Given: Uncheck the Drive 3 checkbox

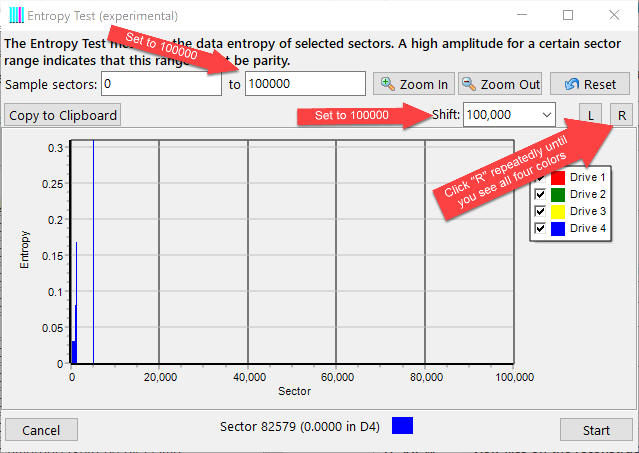Looking at the screenshot, I should coord(540,211).
